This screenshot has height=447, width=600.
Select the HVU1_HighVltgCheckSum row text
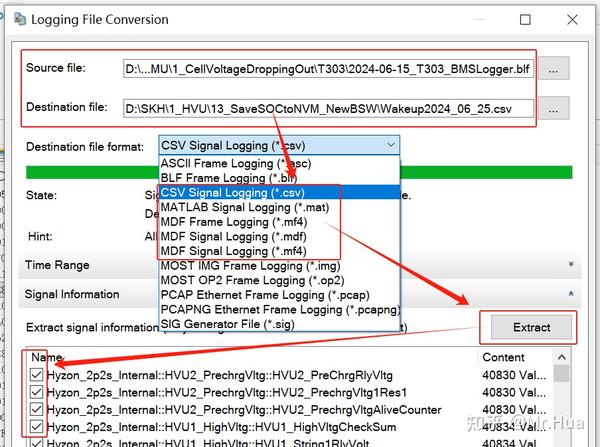pos(221,427)
